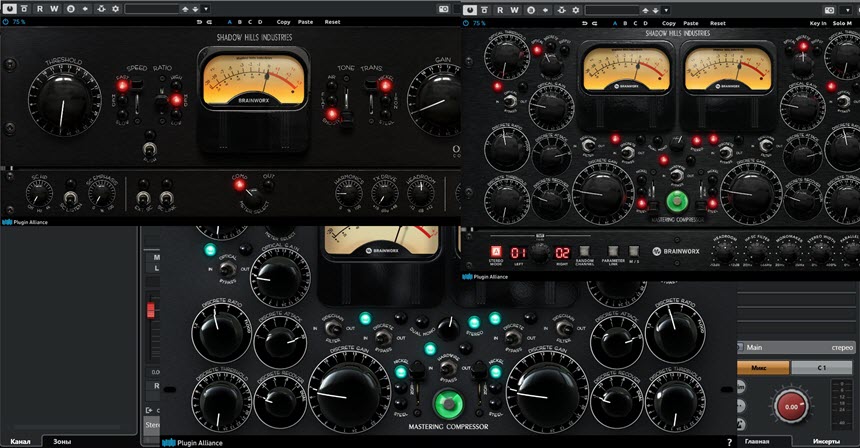
Task: Click Solo M in dual-meter compressor bar
Action: point(842,23)
